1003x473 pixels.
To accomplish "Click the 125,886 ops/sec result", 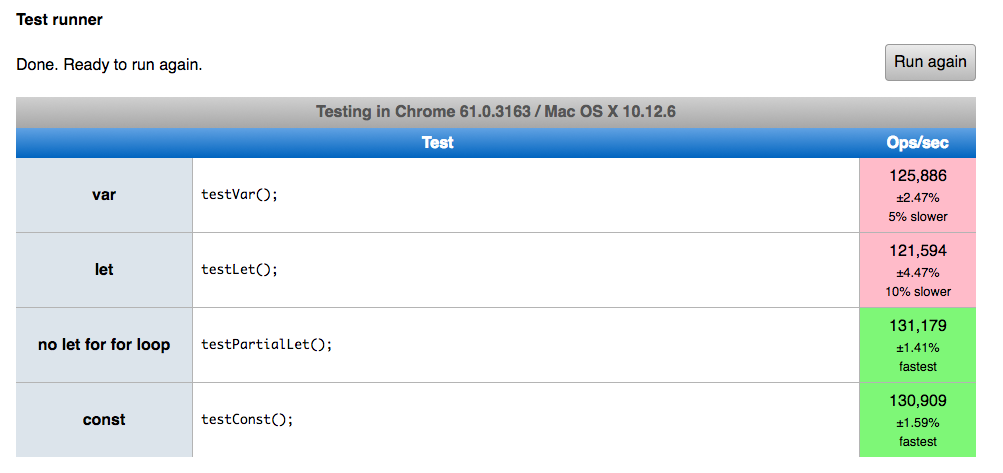I will pyautogui.click(x=917, y=176).
